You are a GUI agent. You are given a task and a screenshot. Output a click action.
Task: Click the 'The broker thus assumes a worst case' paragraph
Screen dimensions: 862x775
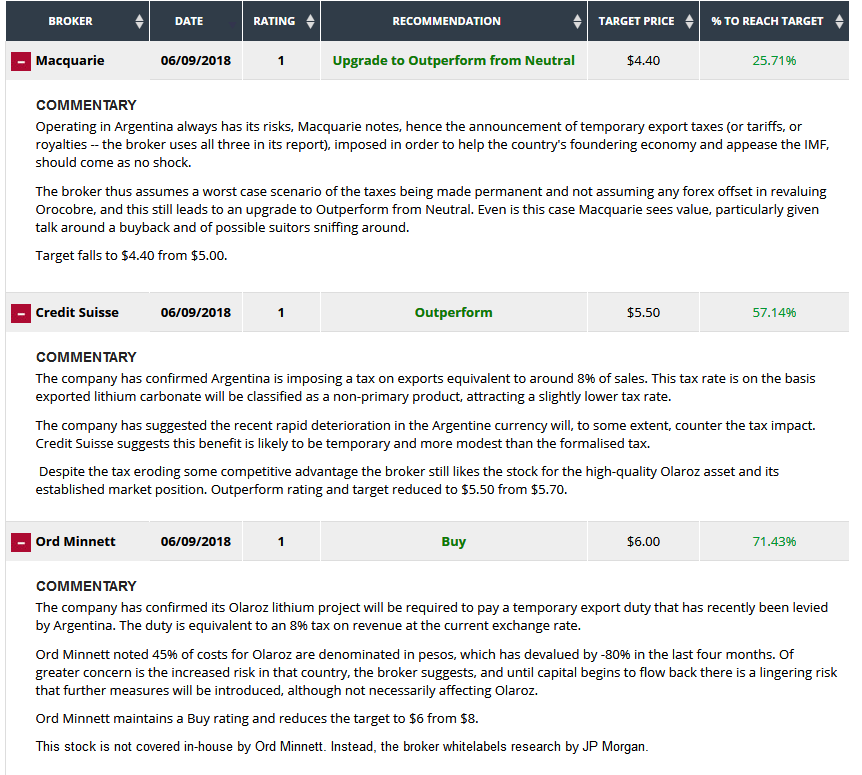coord(431,209)
